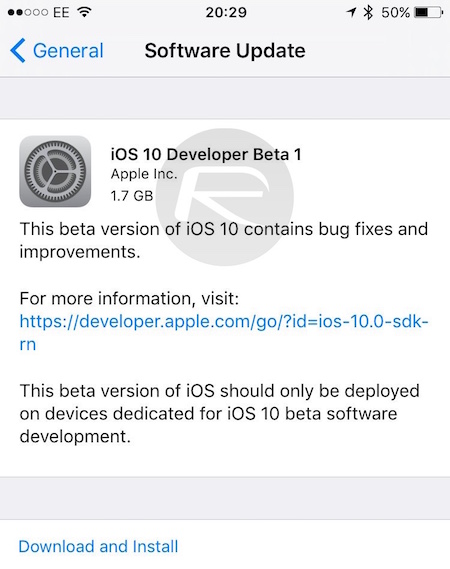Select the iOS 10 Developer Beta 1 title

206,154
